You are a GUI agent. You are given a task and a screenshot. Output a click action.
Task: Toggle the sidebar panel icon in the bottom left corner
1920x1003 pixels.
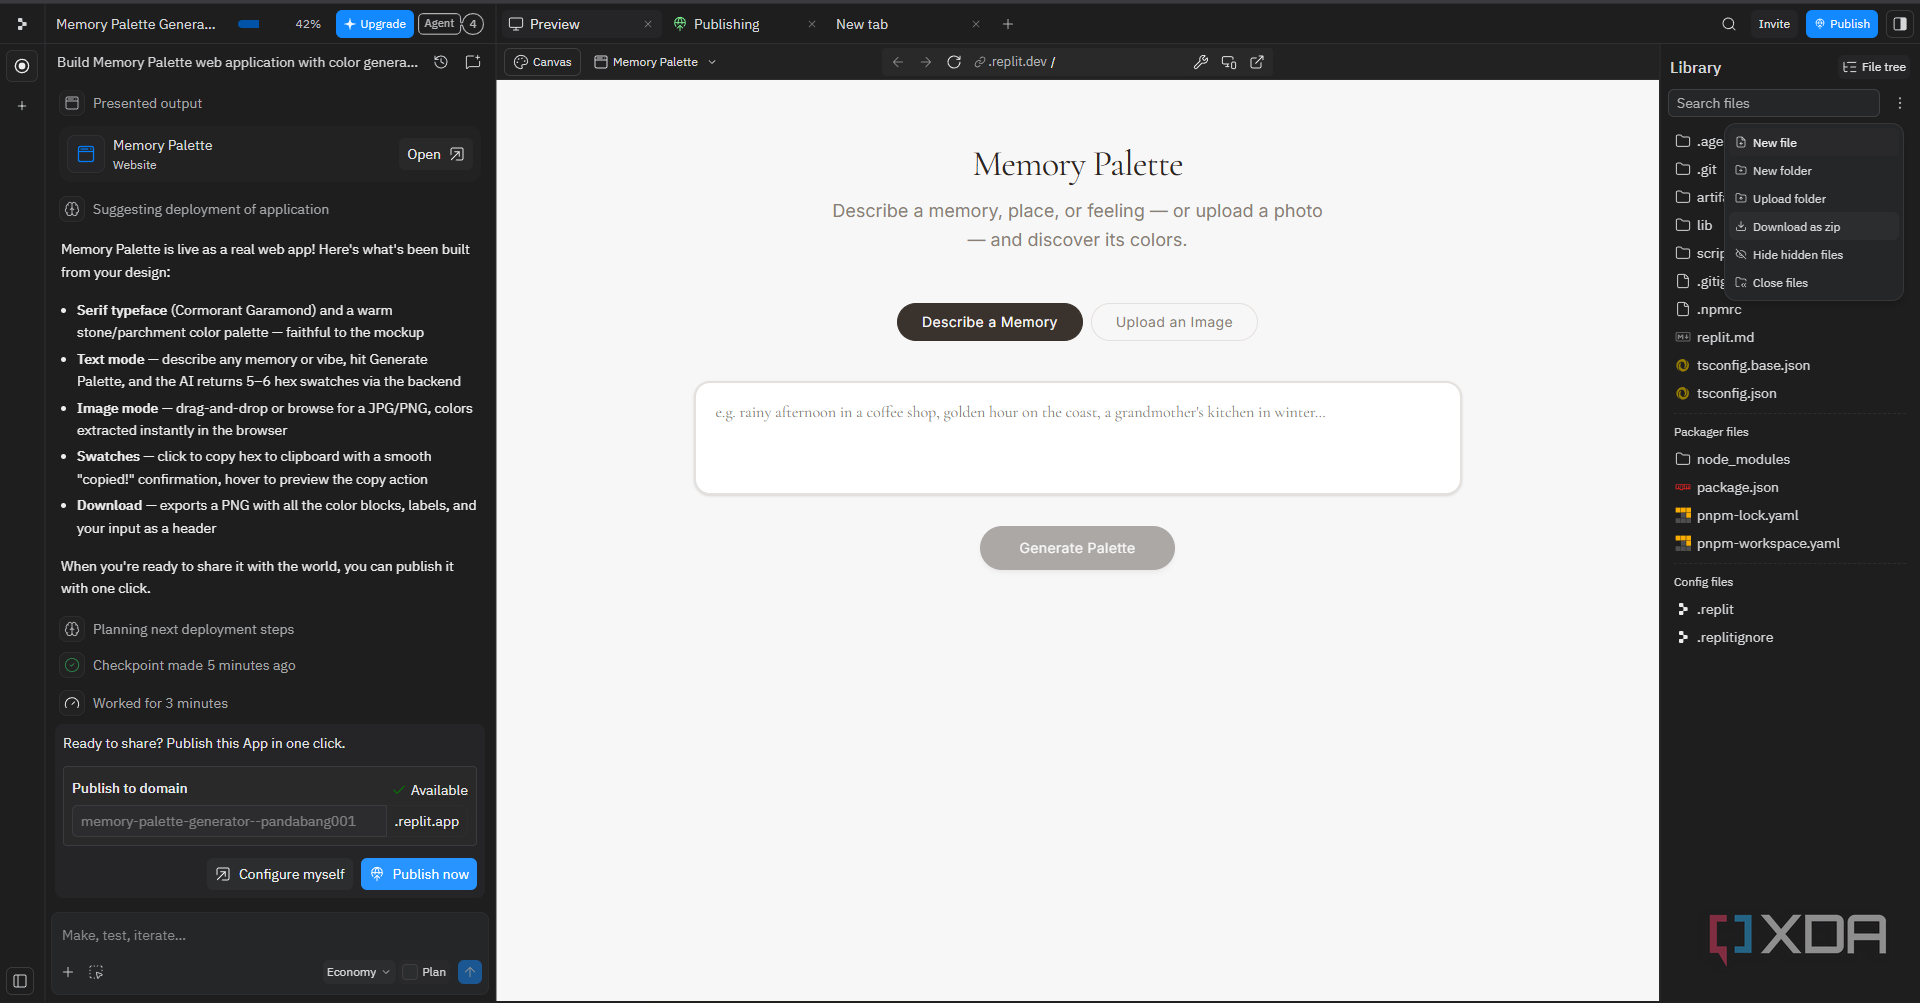tap(20, 981)
